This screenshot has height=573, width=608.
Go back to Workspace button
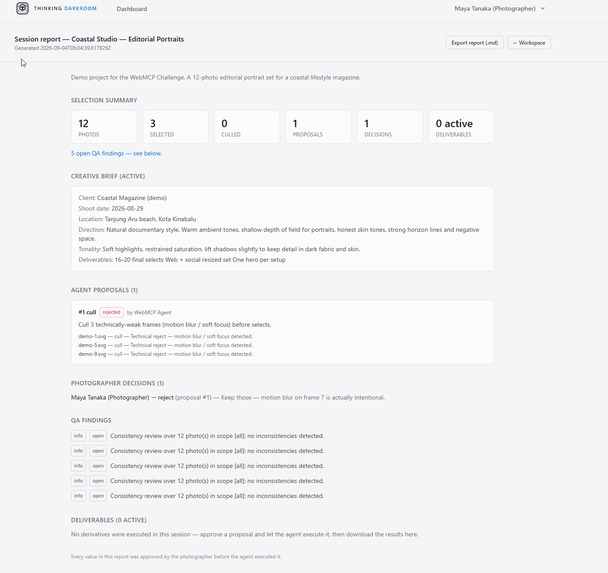[529, 43]
